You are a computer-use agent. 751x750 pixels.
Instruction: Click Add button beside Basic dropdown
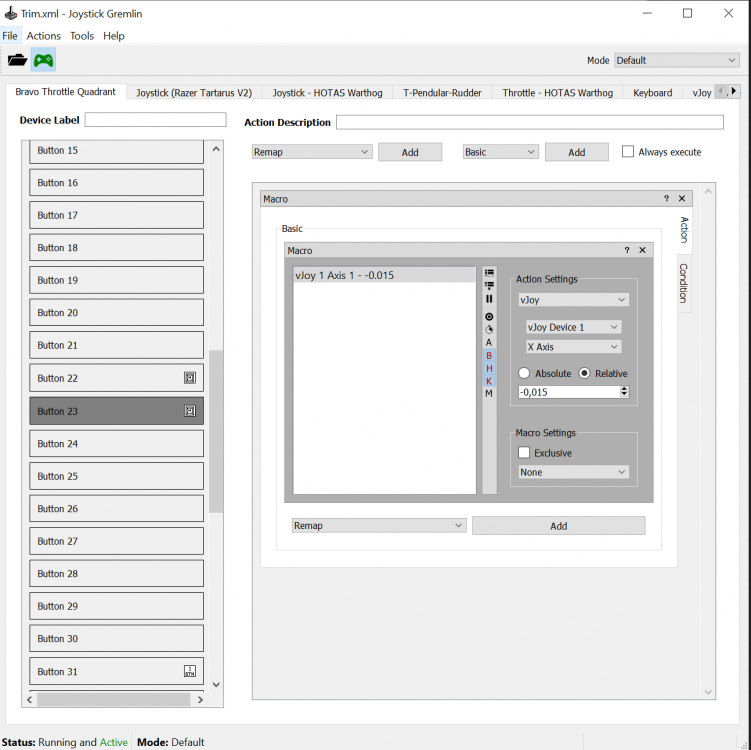click(x=576, y=152)
